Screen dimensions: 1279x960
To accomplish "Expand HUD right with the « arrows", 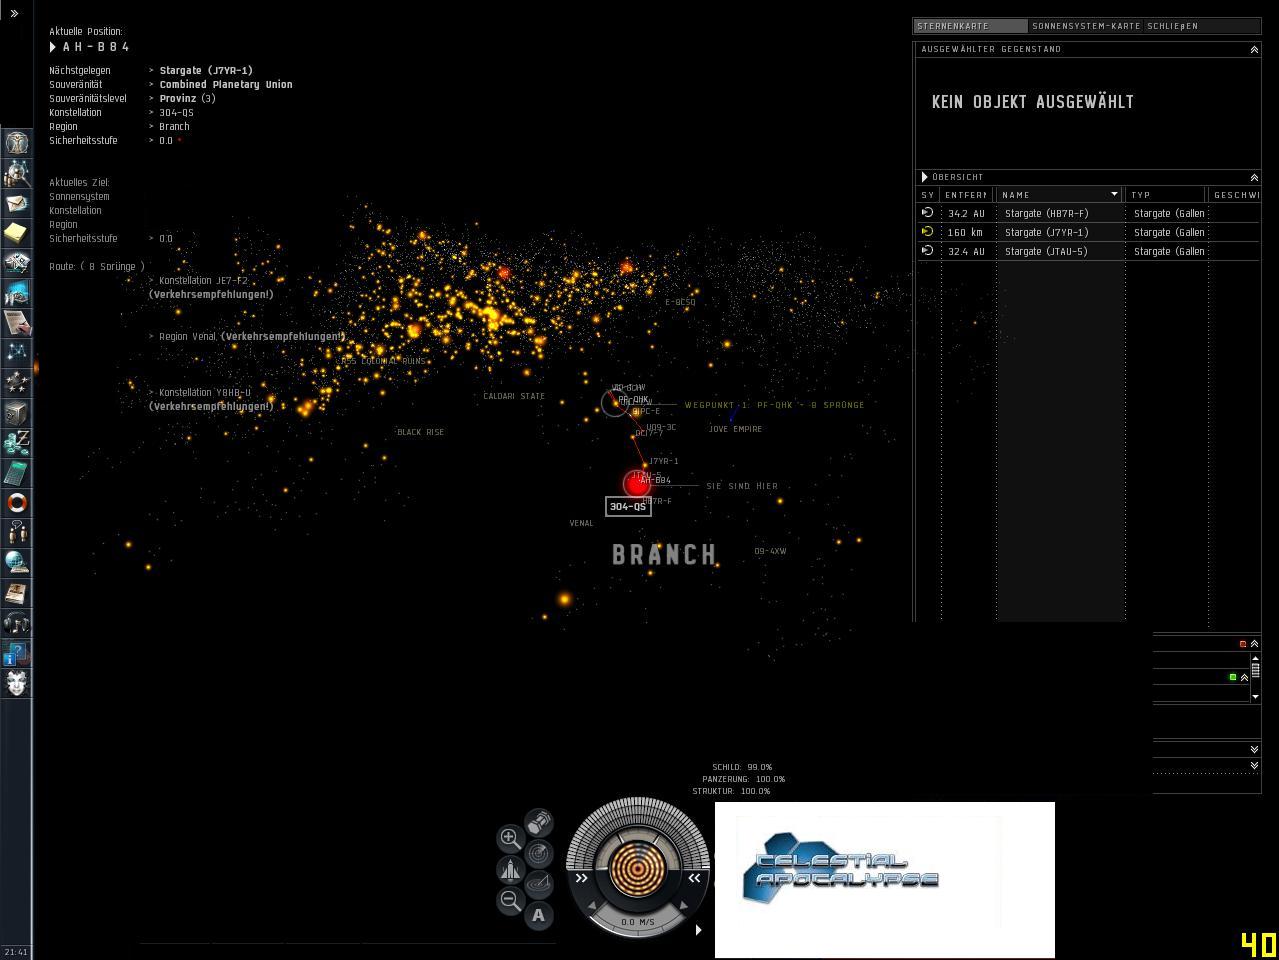I will 694,878.
